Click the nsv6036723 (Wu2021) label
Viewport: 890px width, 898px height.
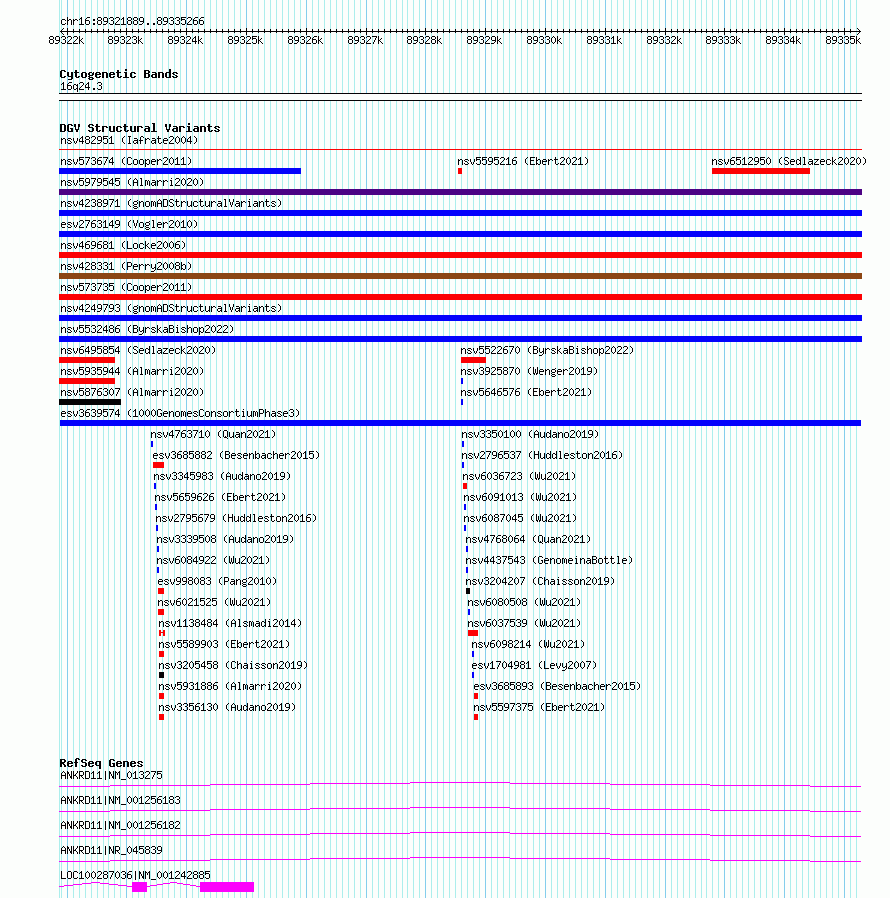519,476
